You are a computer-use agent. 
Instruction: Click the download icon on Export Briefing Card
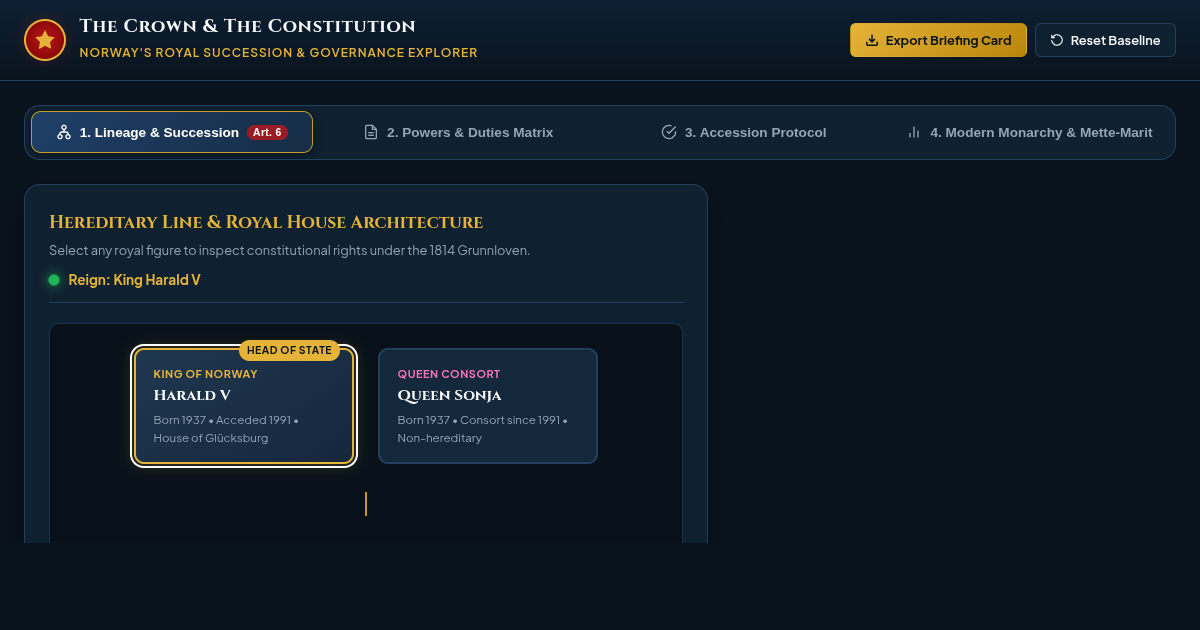(872, 40)
